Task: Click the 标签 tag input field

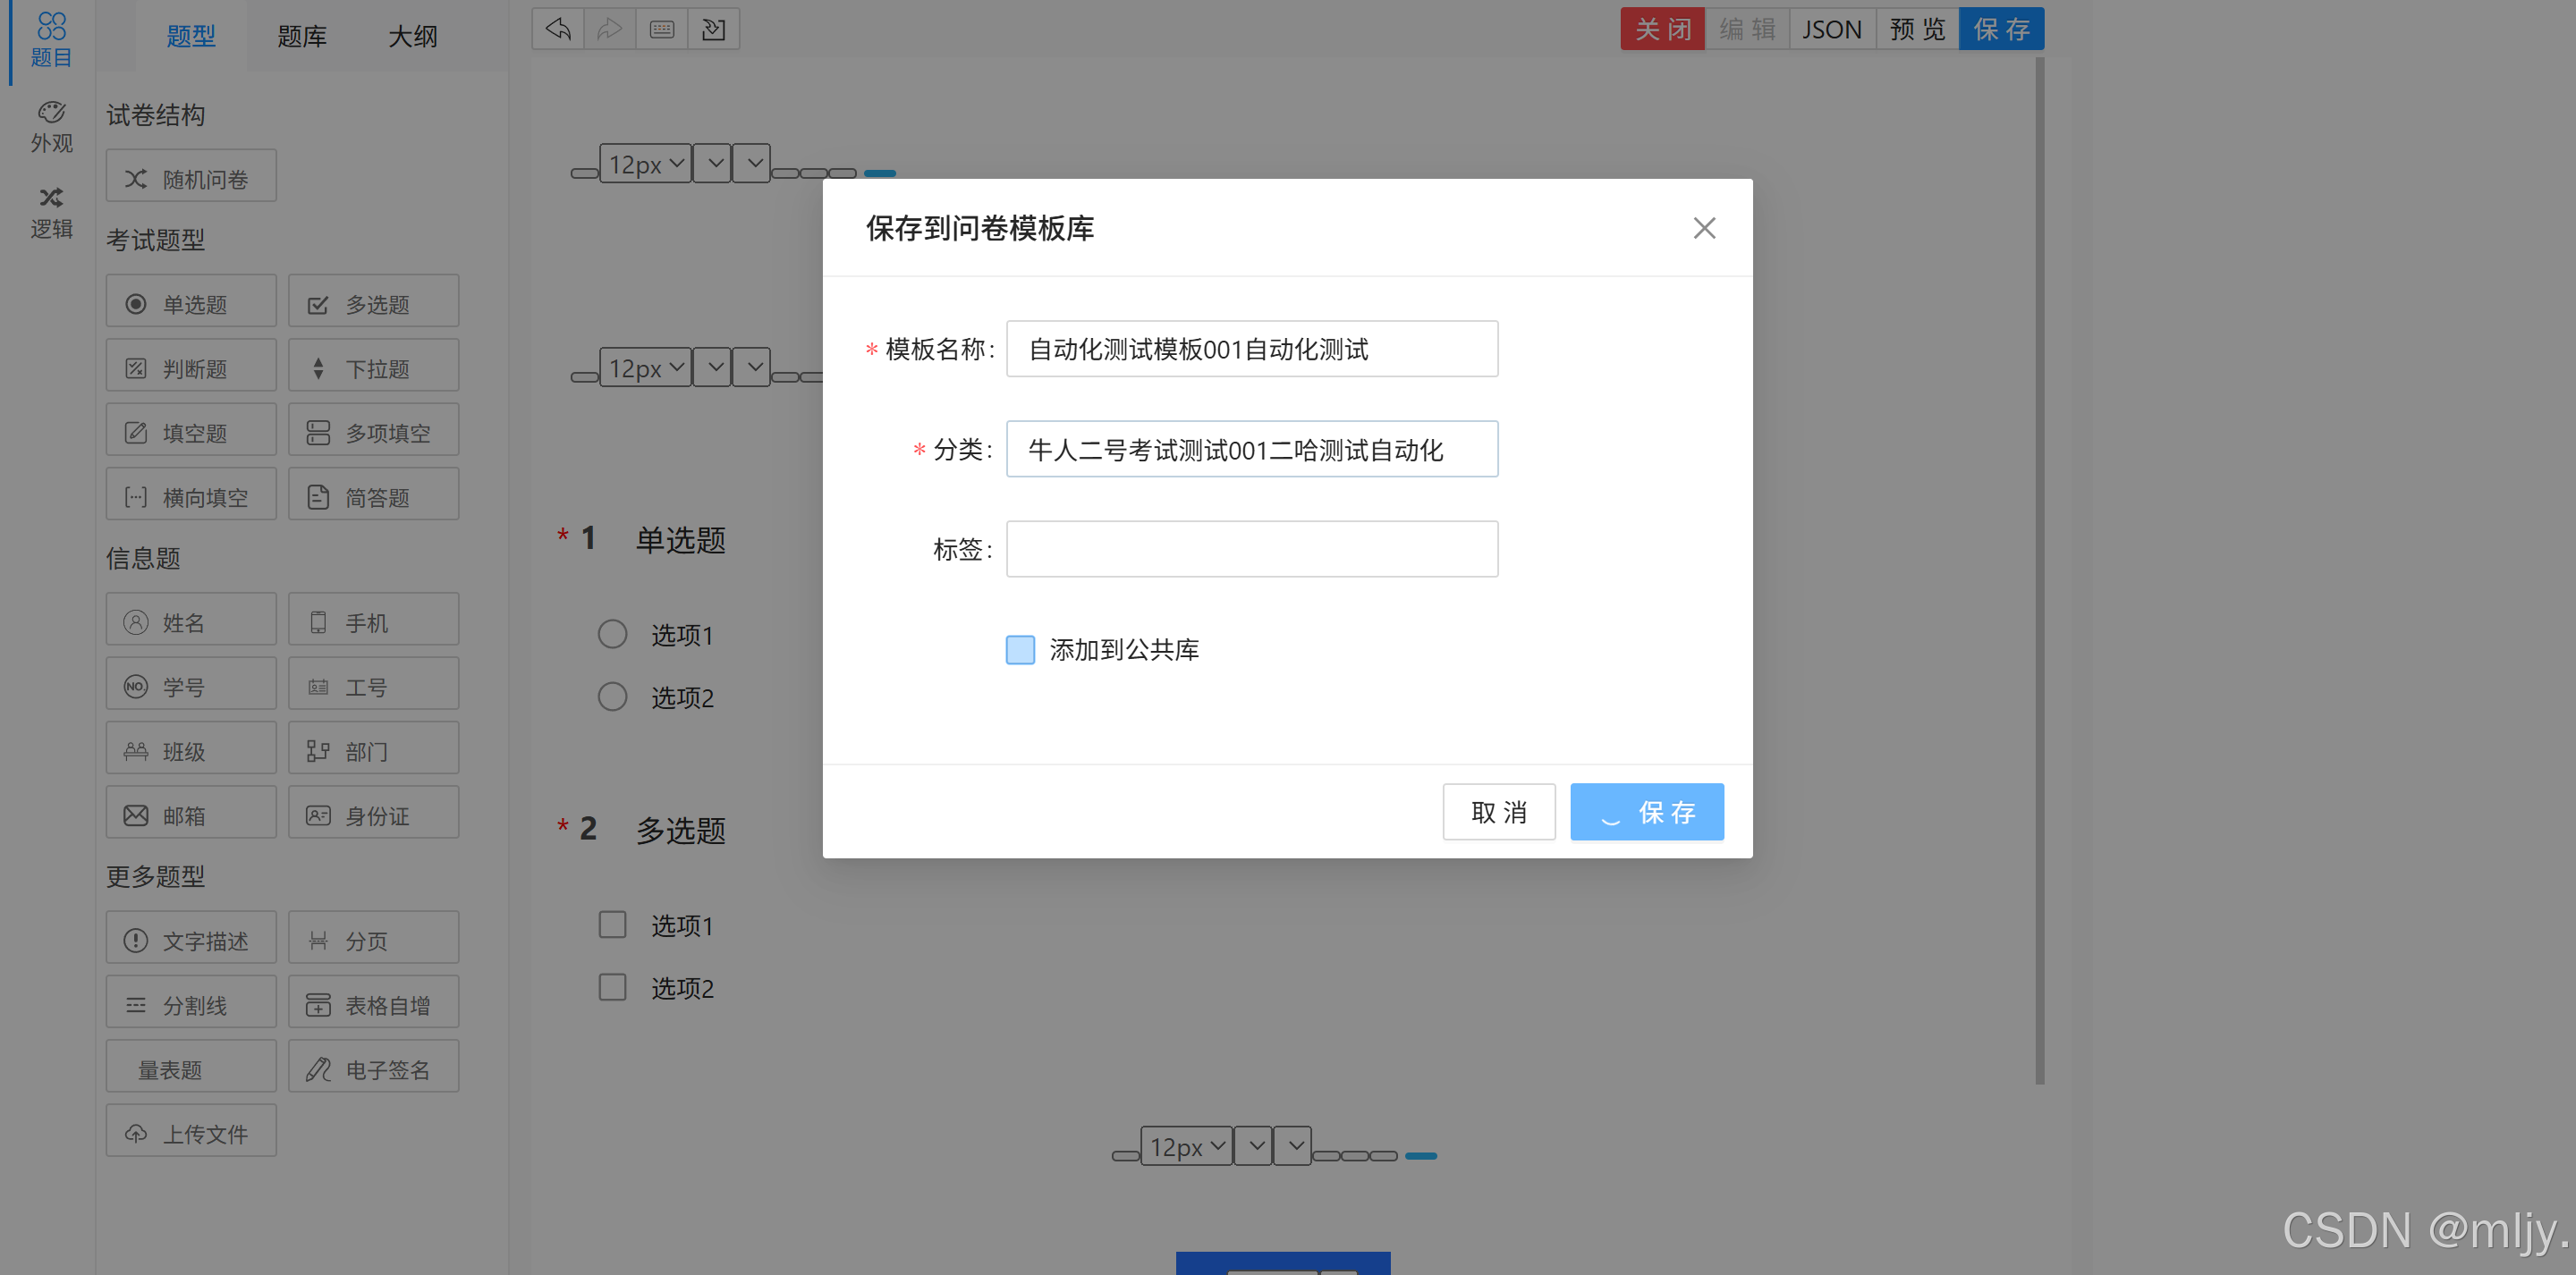Action: (x=1251, y=549)
